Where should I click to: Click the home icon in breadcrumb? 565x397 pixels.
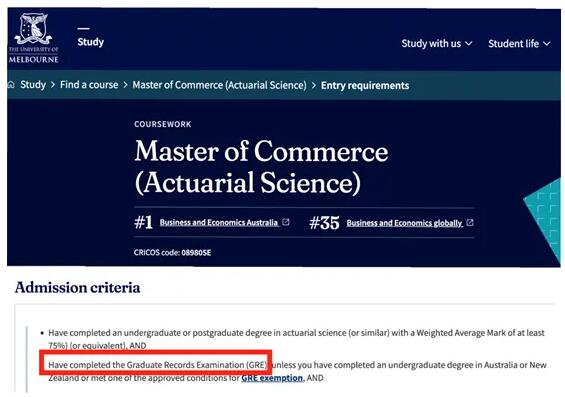click(11, 85)
